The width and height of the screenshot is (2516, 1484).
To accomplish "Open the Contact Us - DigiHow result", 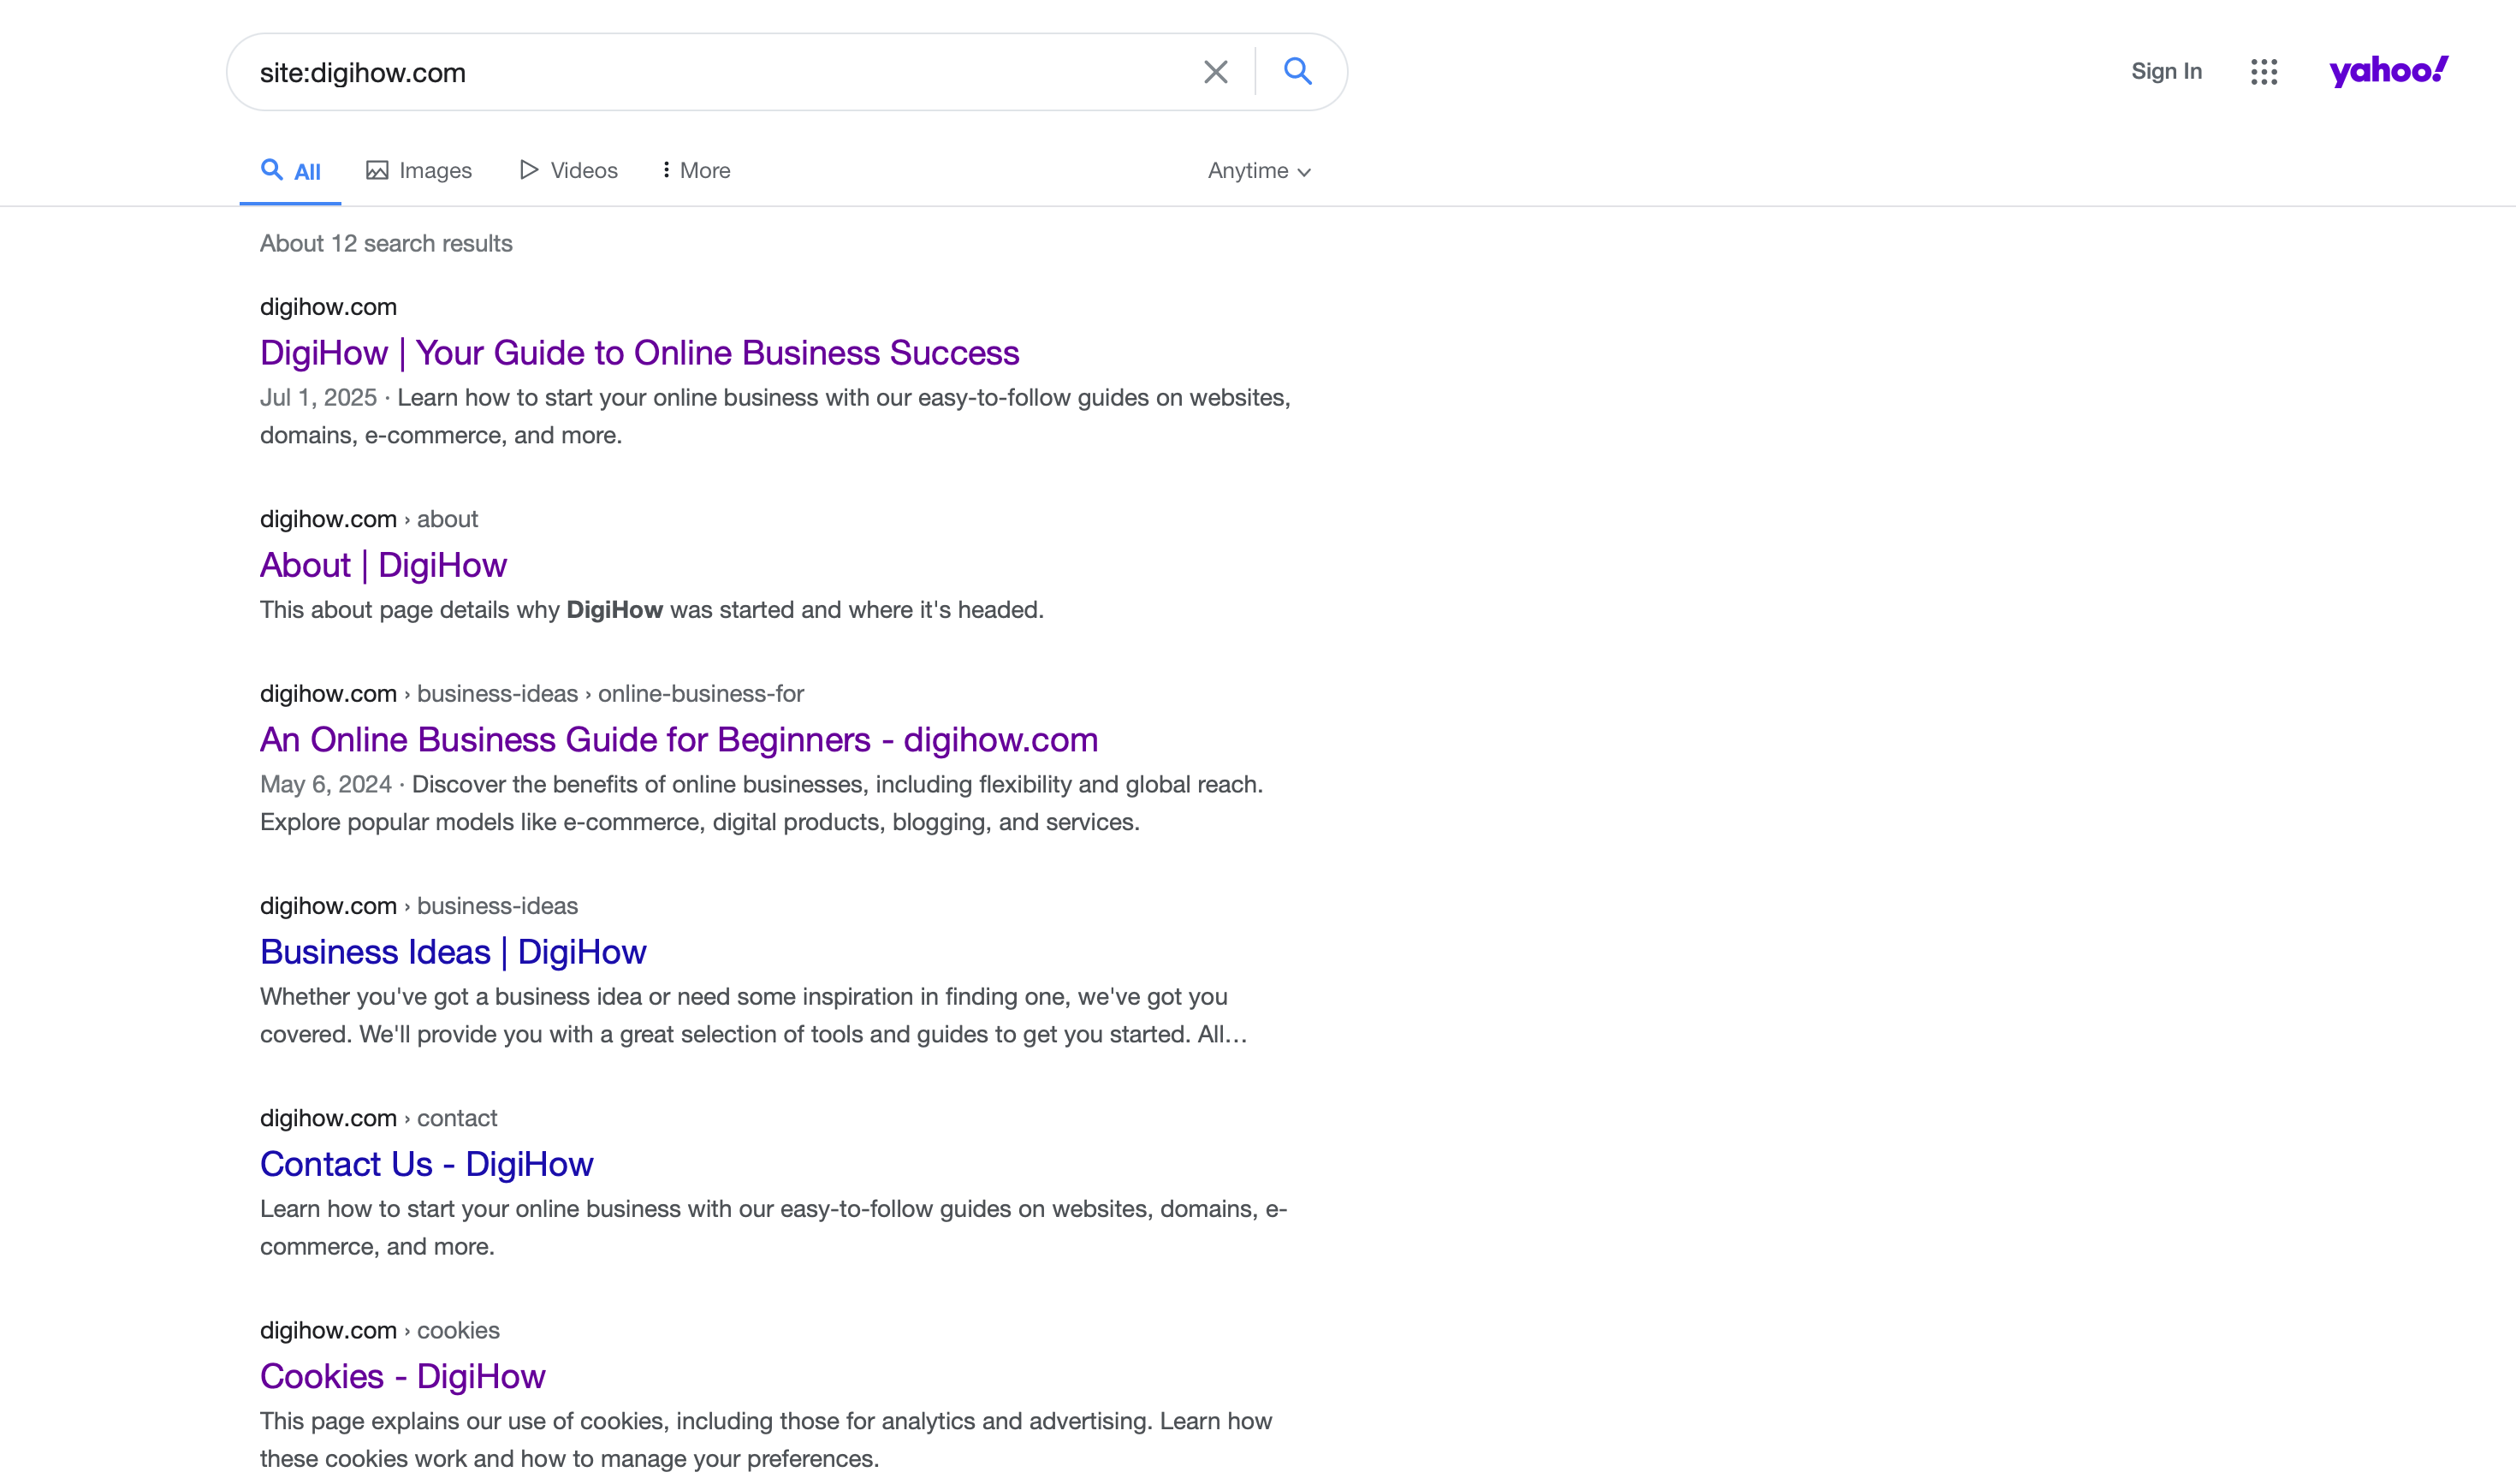I will pos(426,1163).
